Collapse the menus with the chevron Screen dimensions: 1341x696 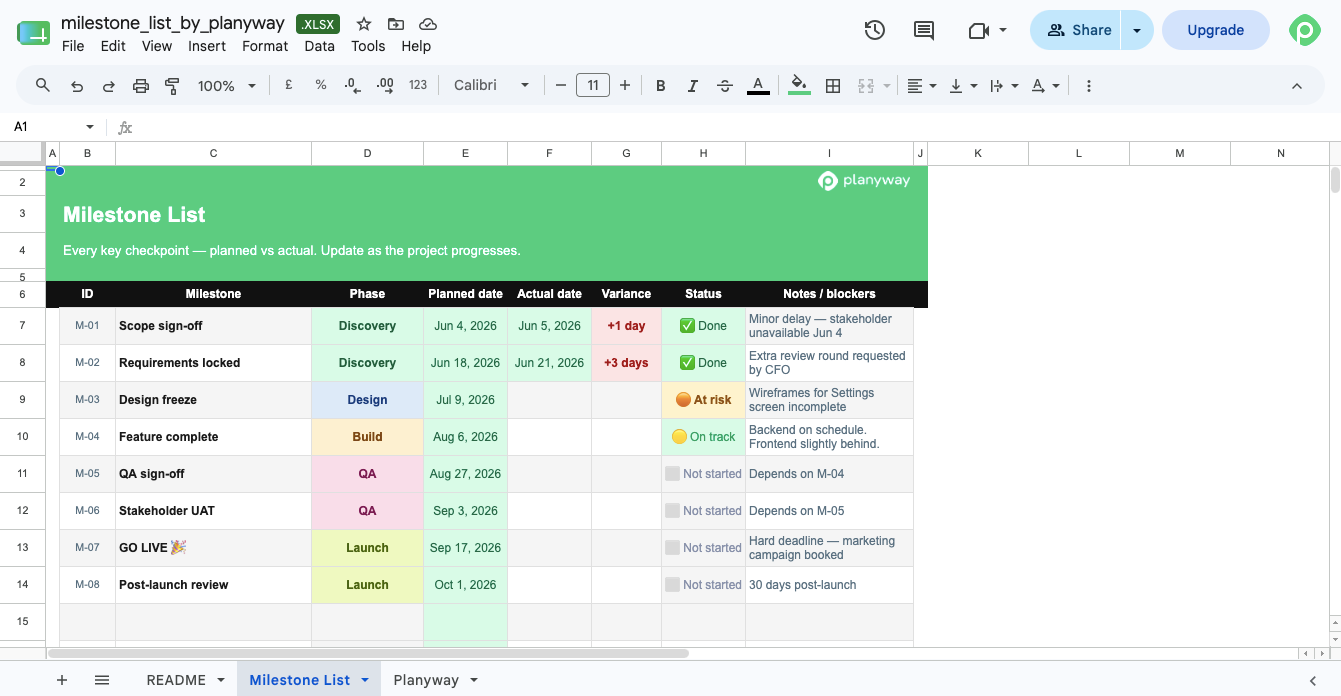click(1297, 86)
